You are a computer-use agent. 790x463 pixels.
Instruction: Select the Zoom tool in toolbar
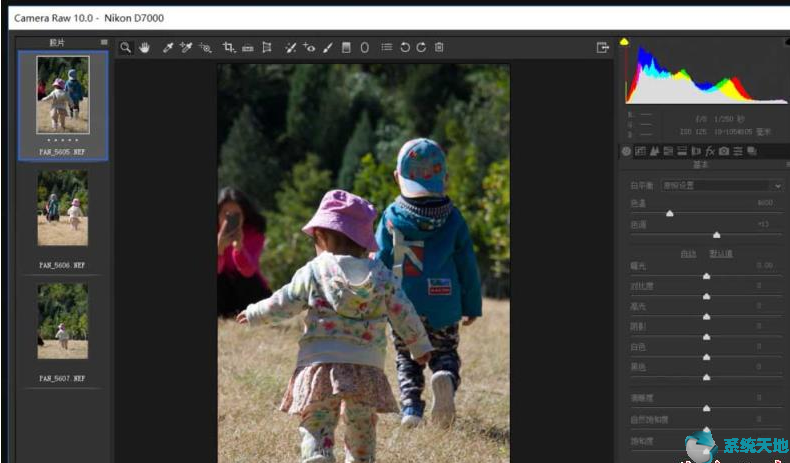pos(126,47)
